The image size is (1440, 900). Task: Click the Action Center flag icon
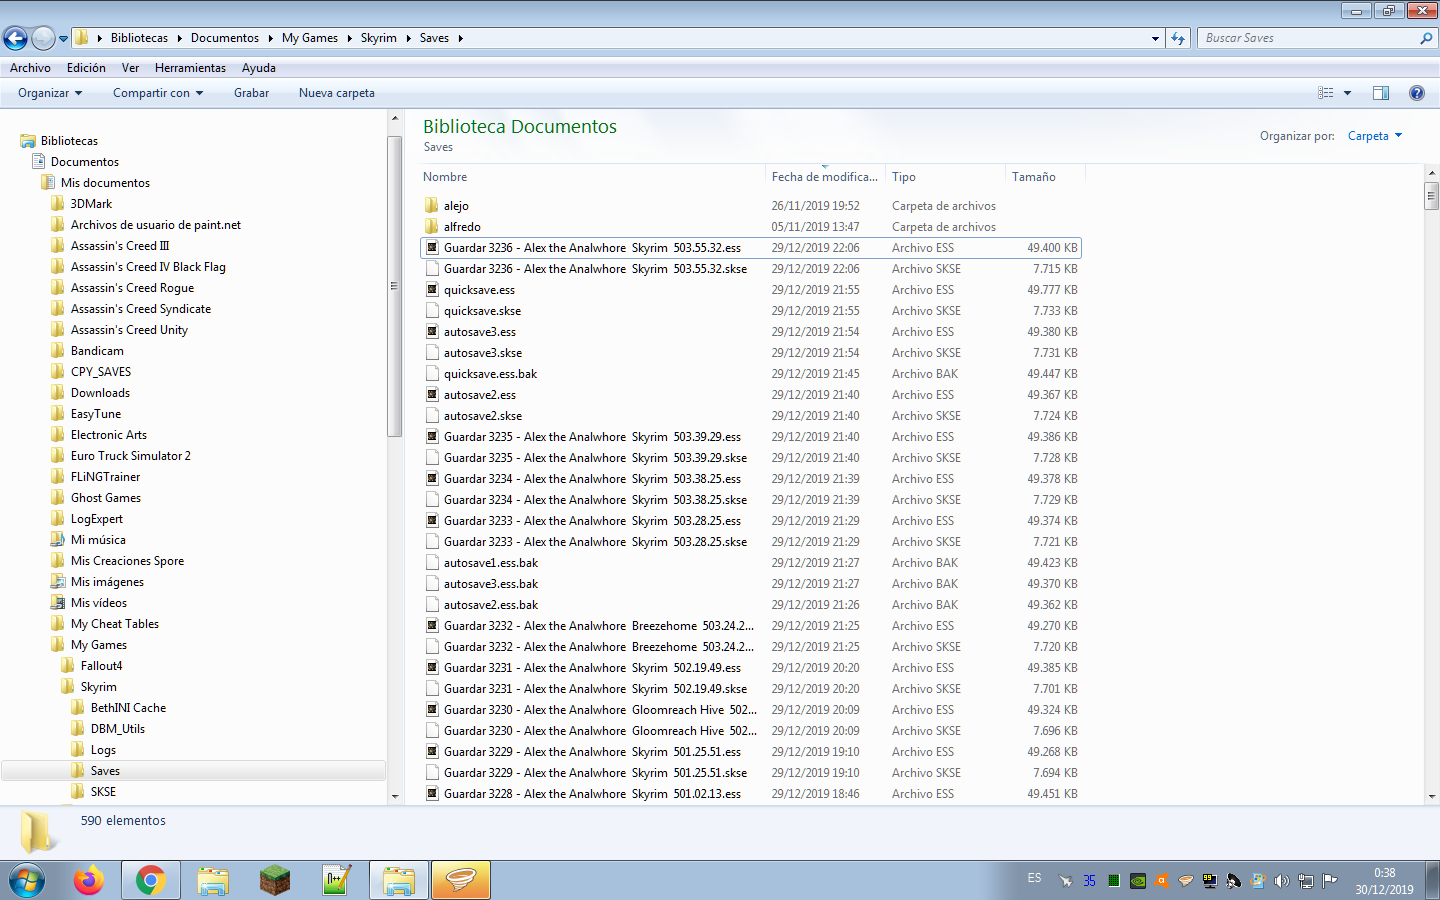point(1329,881)
